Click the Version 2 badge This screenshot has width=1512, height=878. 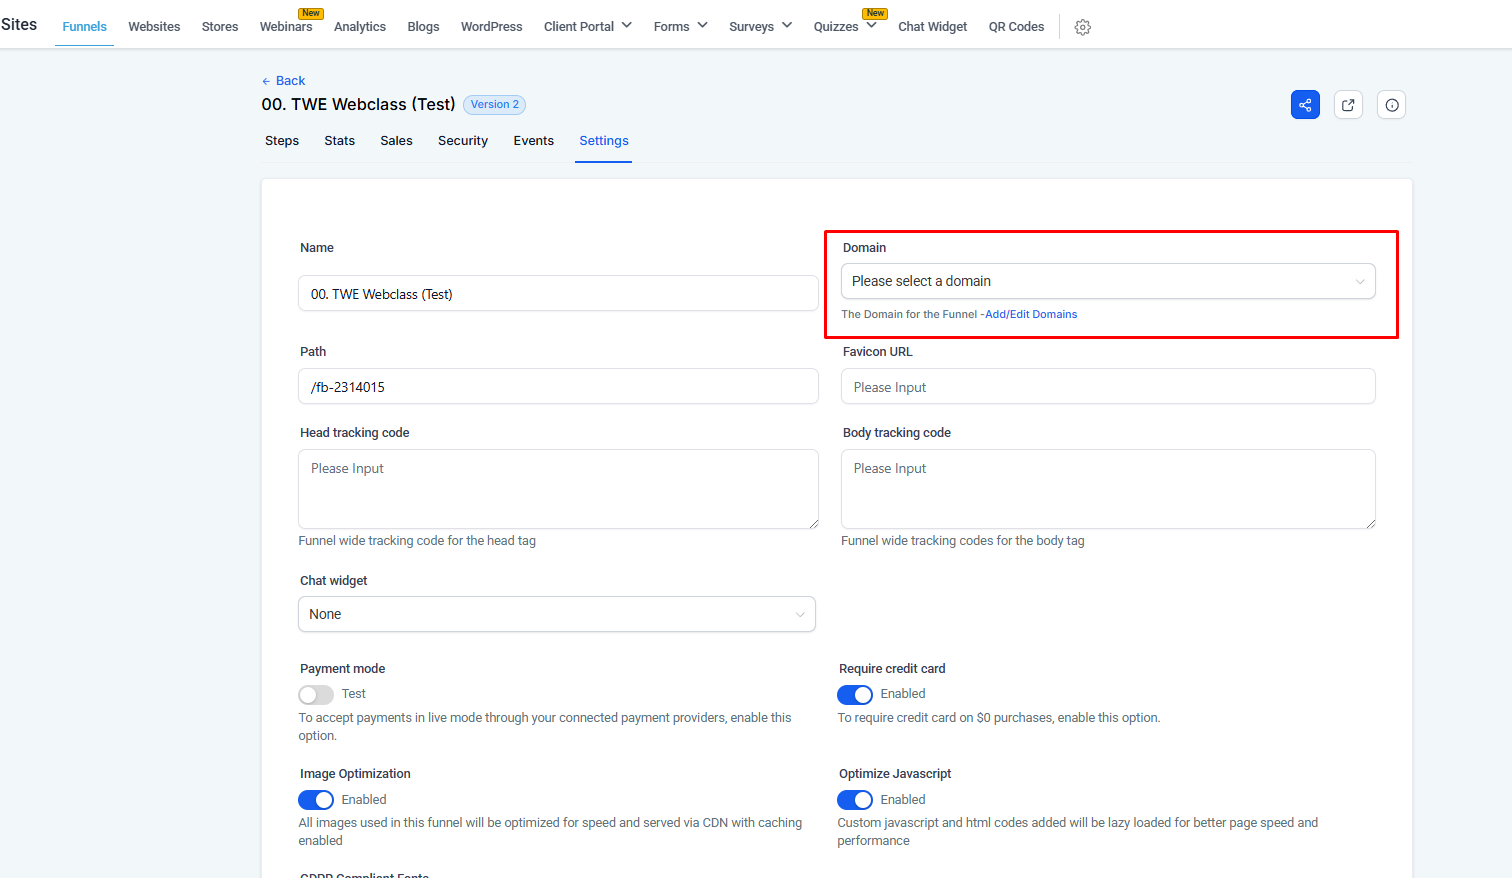coord(494,105)
